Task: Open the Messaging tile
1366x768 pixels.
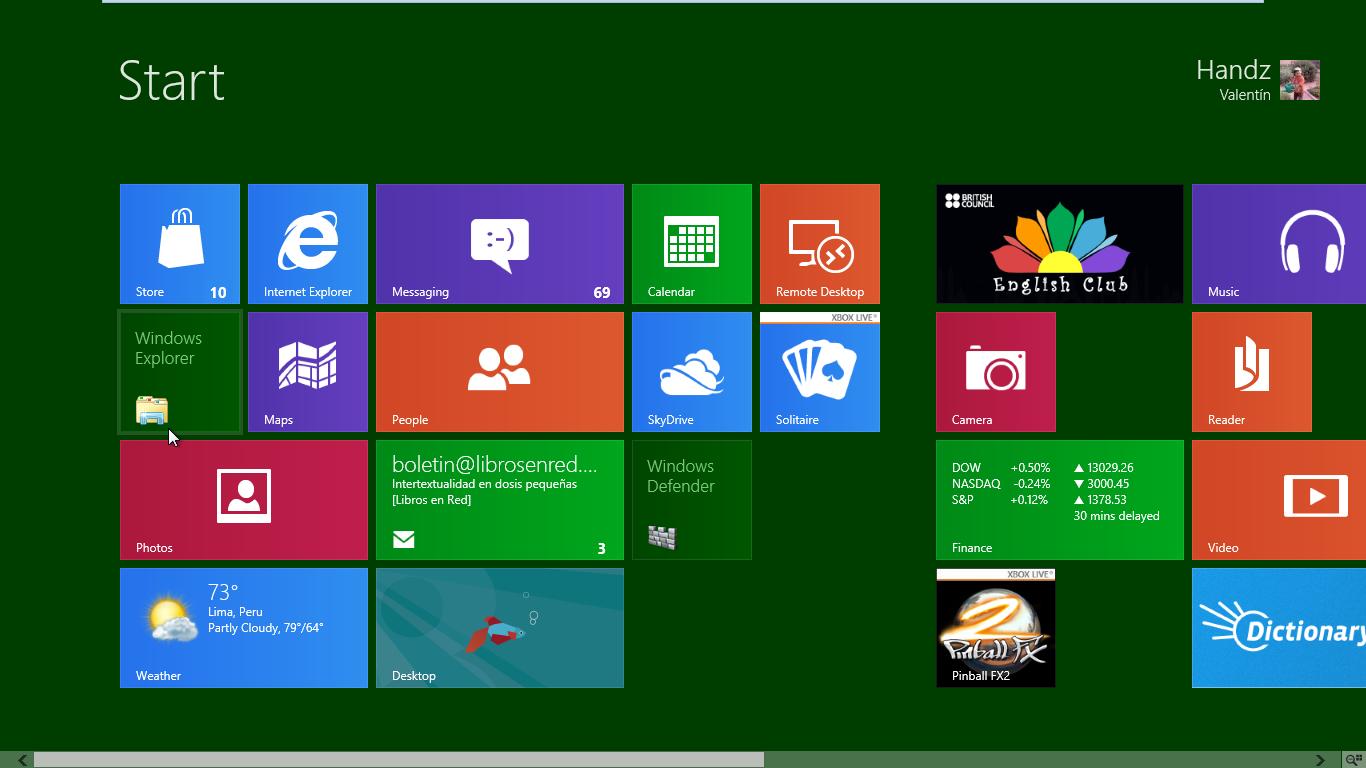Action: pyautogui.click(x=500, y=243)
